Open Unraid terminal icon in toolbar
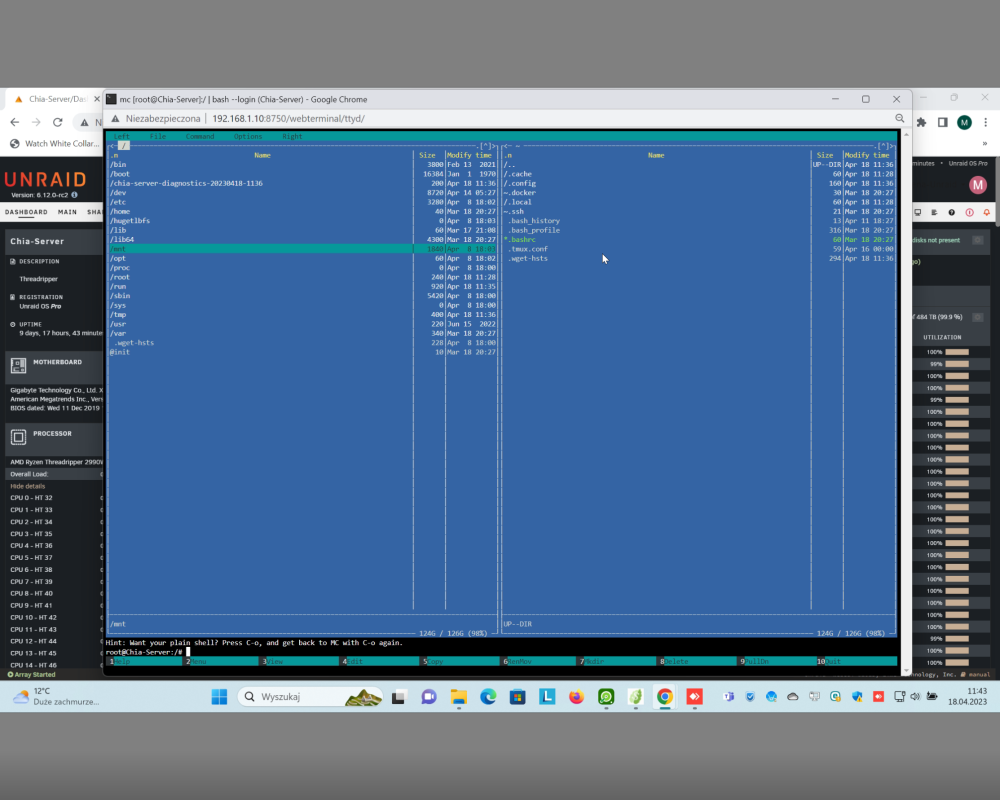This screenshot has width=1000, height=800. pos(918,212)
